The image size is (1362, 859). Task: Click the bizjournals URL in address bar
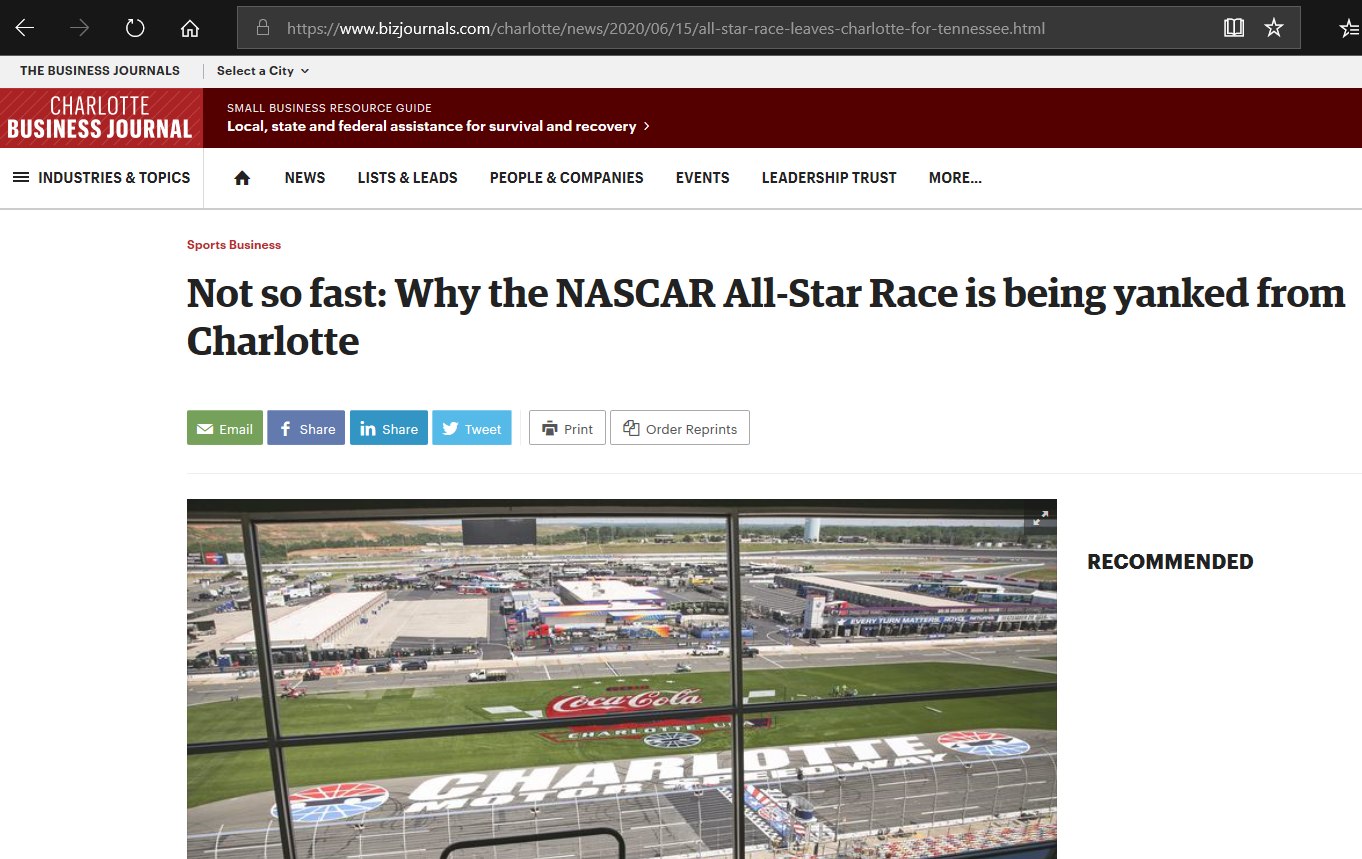pyautogui.click(x=666, y=28)
